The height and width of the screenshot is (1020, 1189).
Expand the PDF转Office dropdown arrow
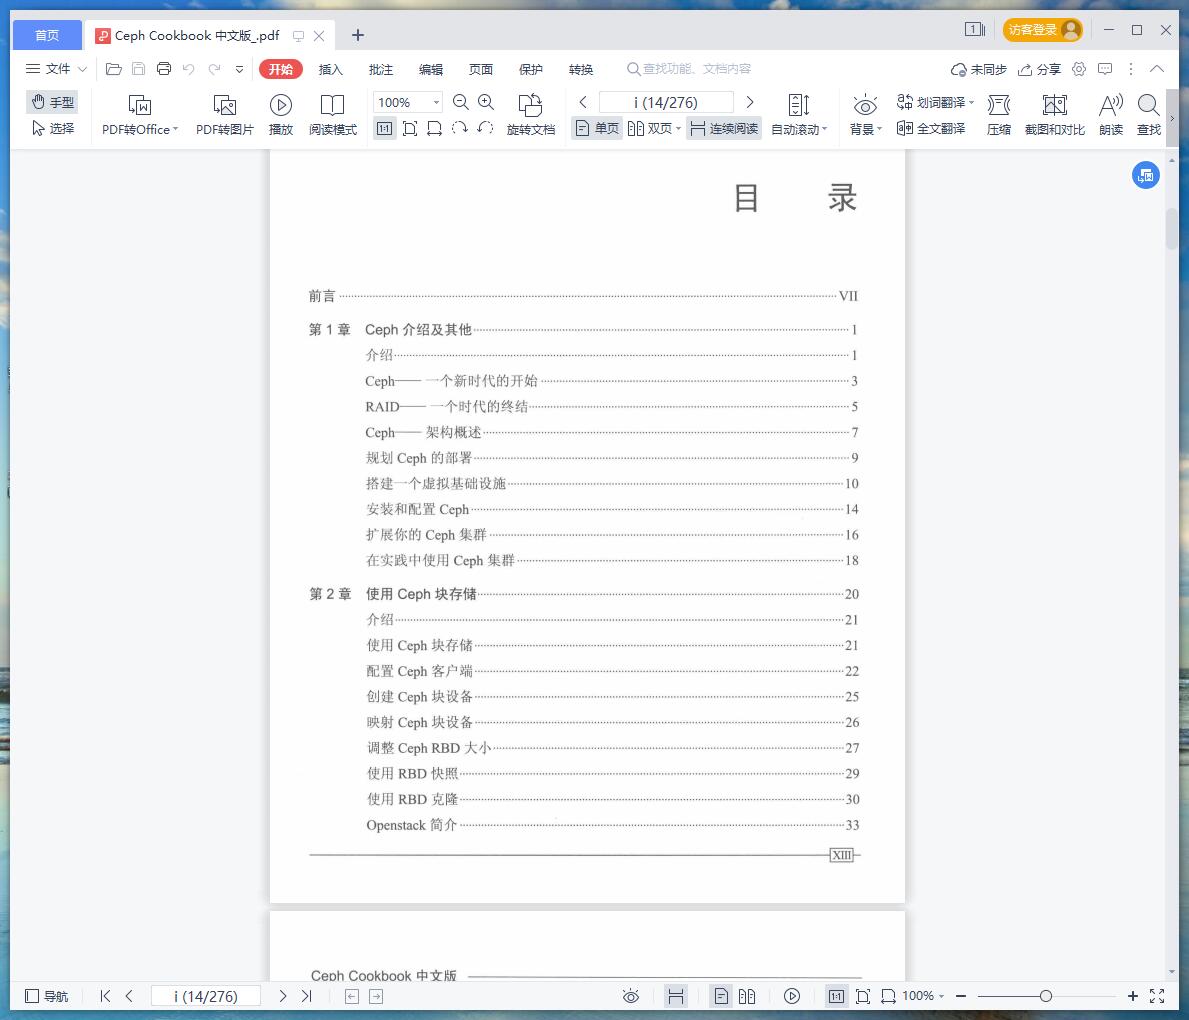[175, 129]
